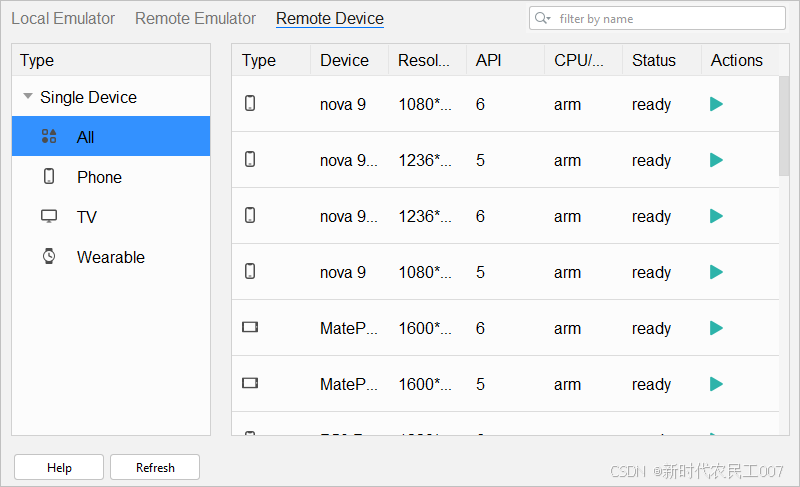Click the All category grid icon
800x487 pixels.
tap(49, 136)
